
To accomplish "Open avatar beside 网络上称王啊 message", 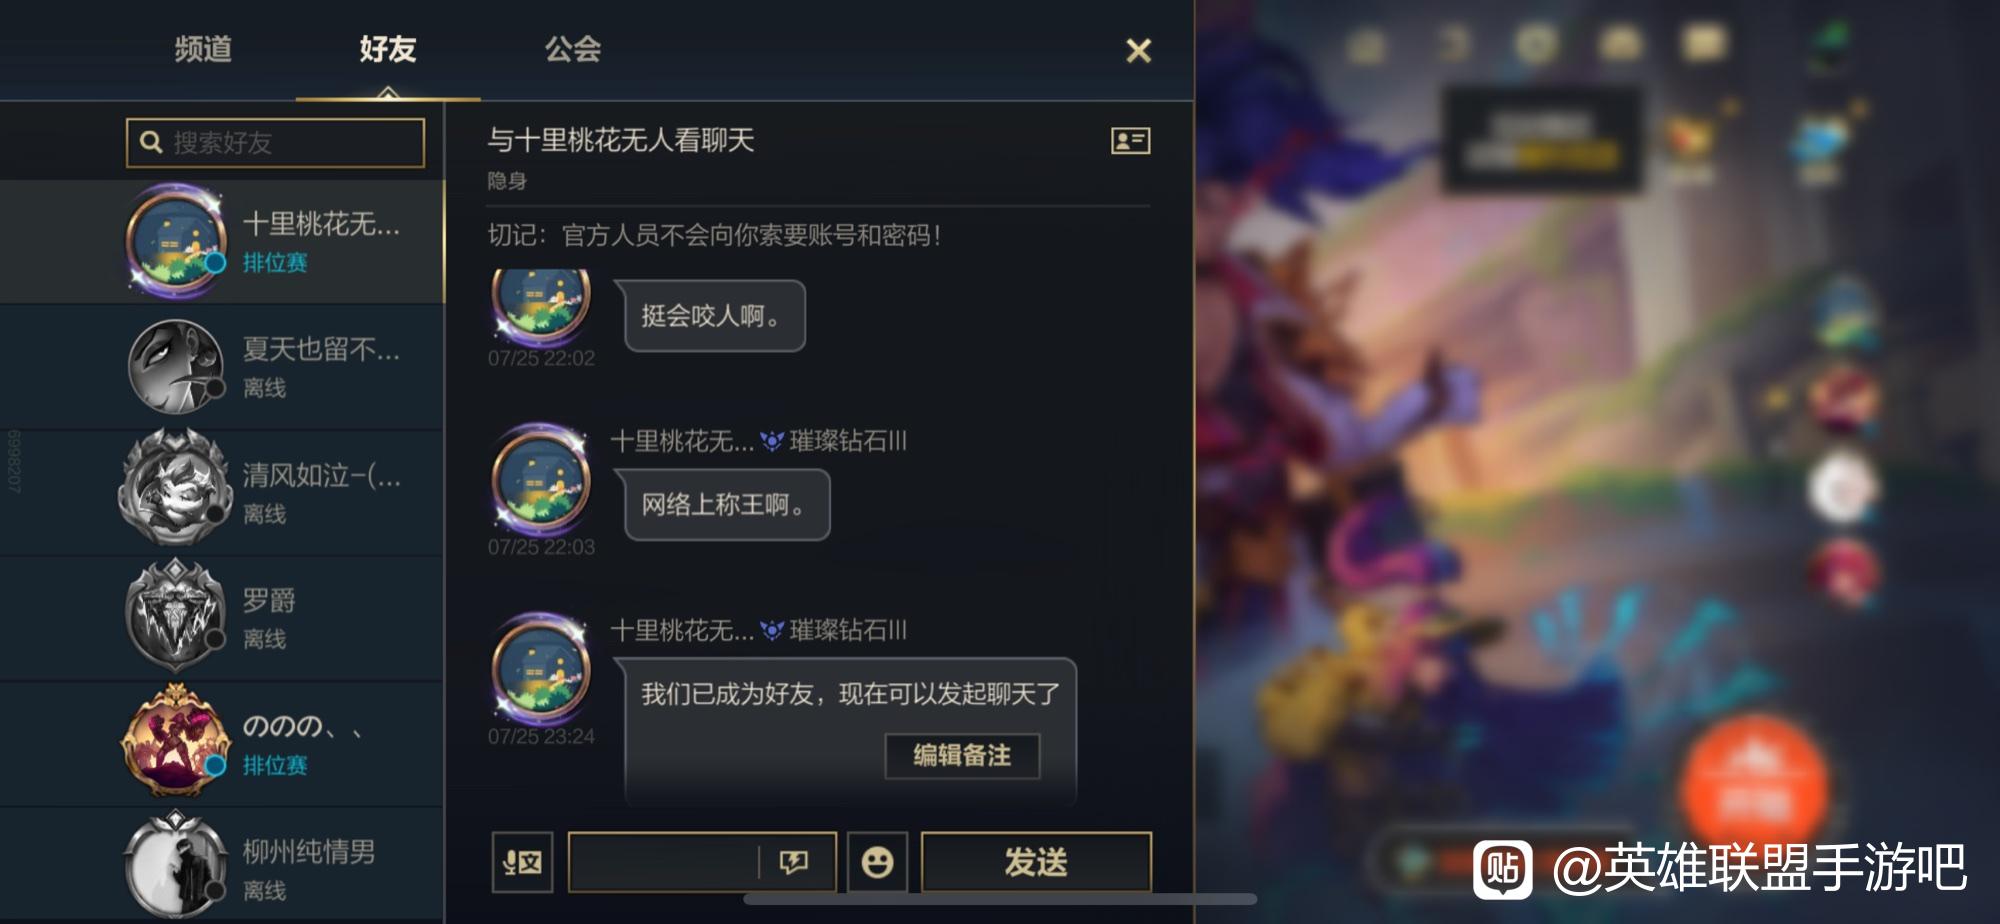I will [x=540, y=478].
